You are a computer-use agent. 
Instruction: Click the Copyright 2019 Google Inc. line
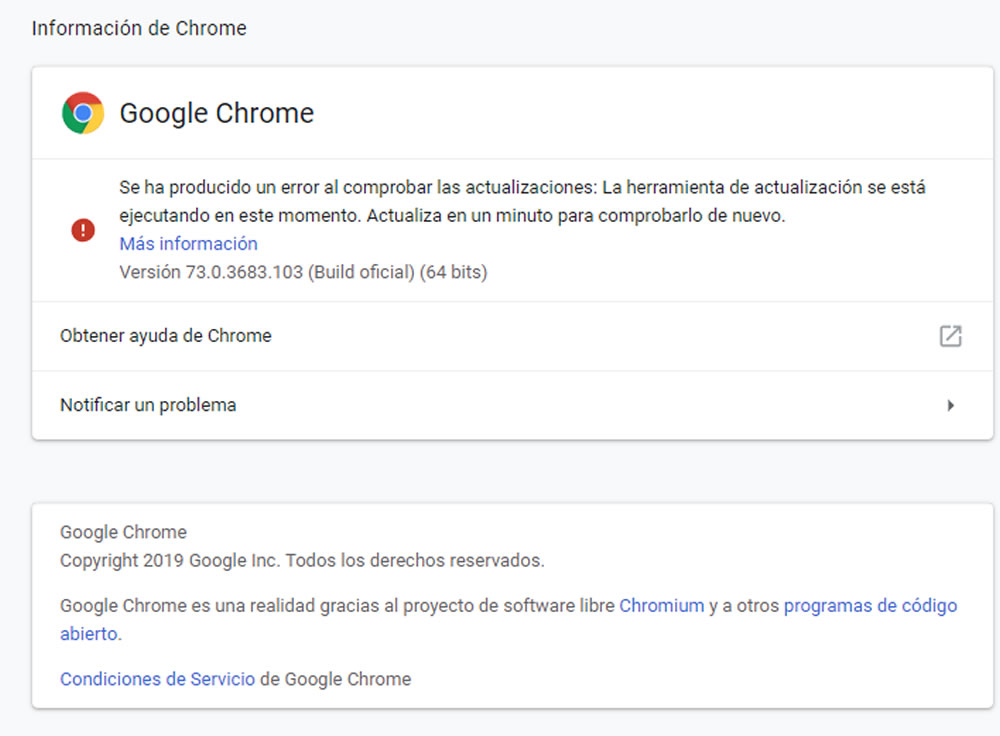(x=302, y=560)
